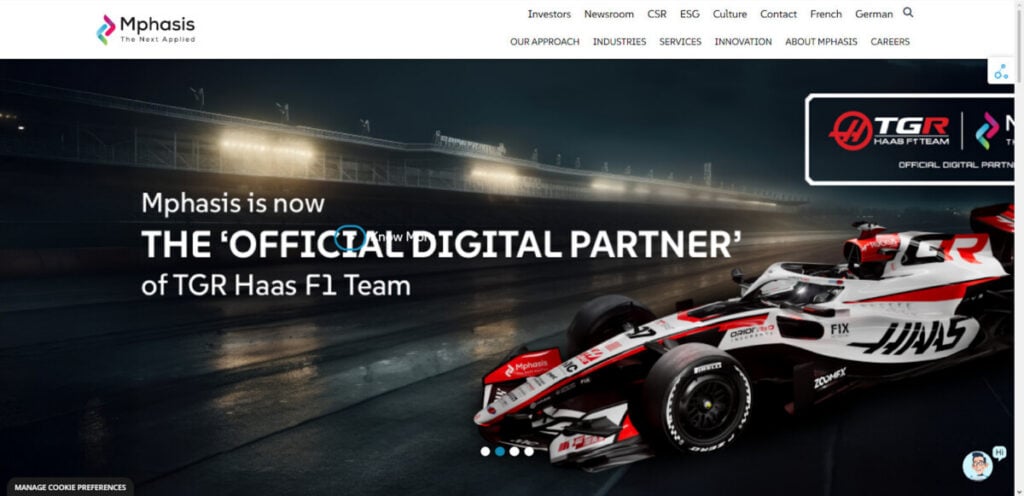This screenshot has height=496, width=1024.
Task: Click the share widget icon at right edge
Action: tap(1000, 71)
